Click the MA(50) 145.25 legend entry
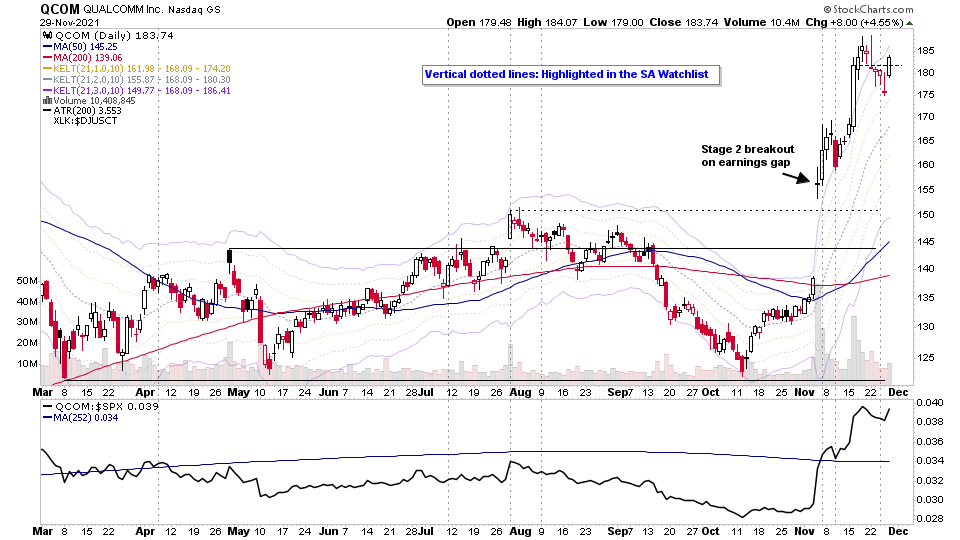The image size is (960, 540). click(x=80, y=47)
